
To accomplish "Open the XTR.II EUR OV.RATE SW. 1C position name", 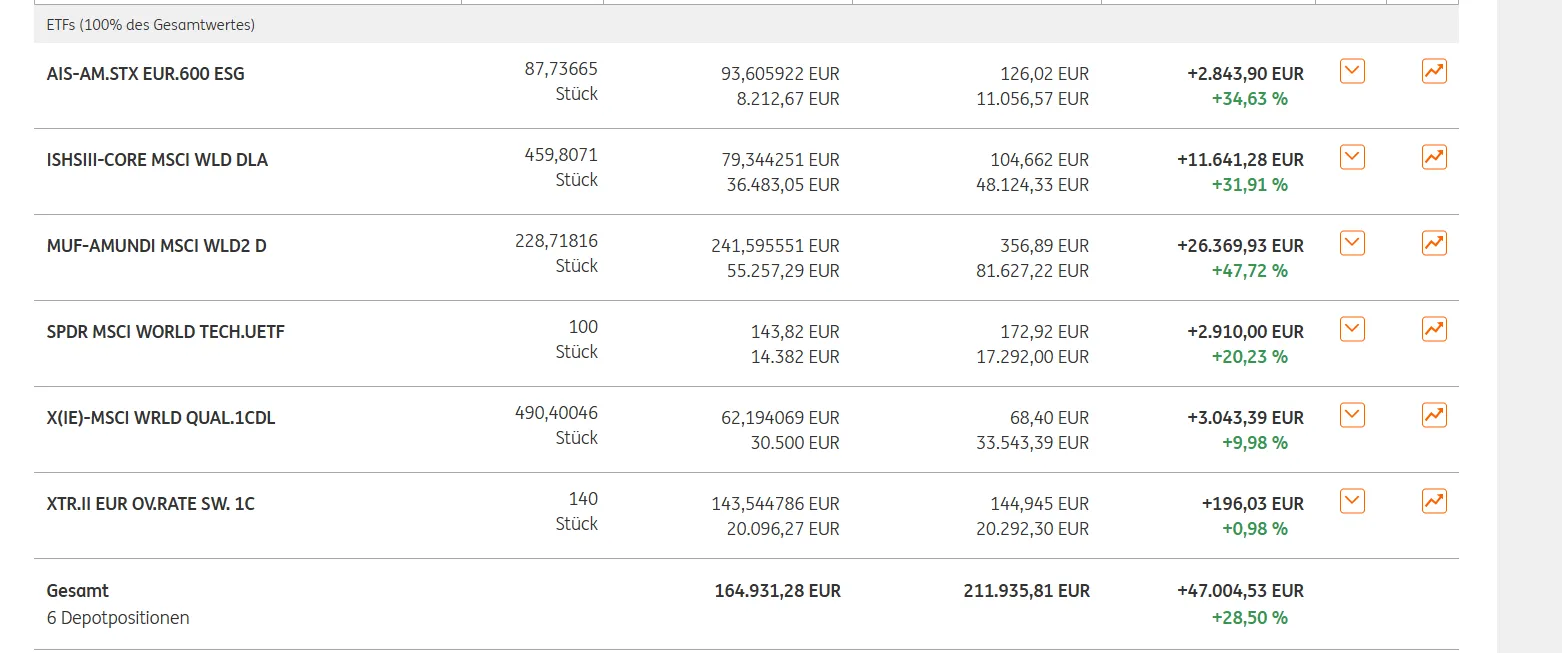I will (x=150, y=504).
